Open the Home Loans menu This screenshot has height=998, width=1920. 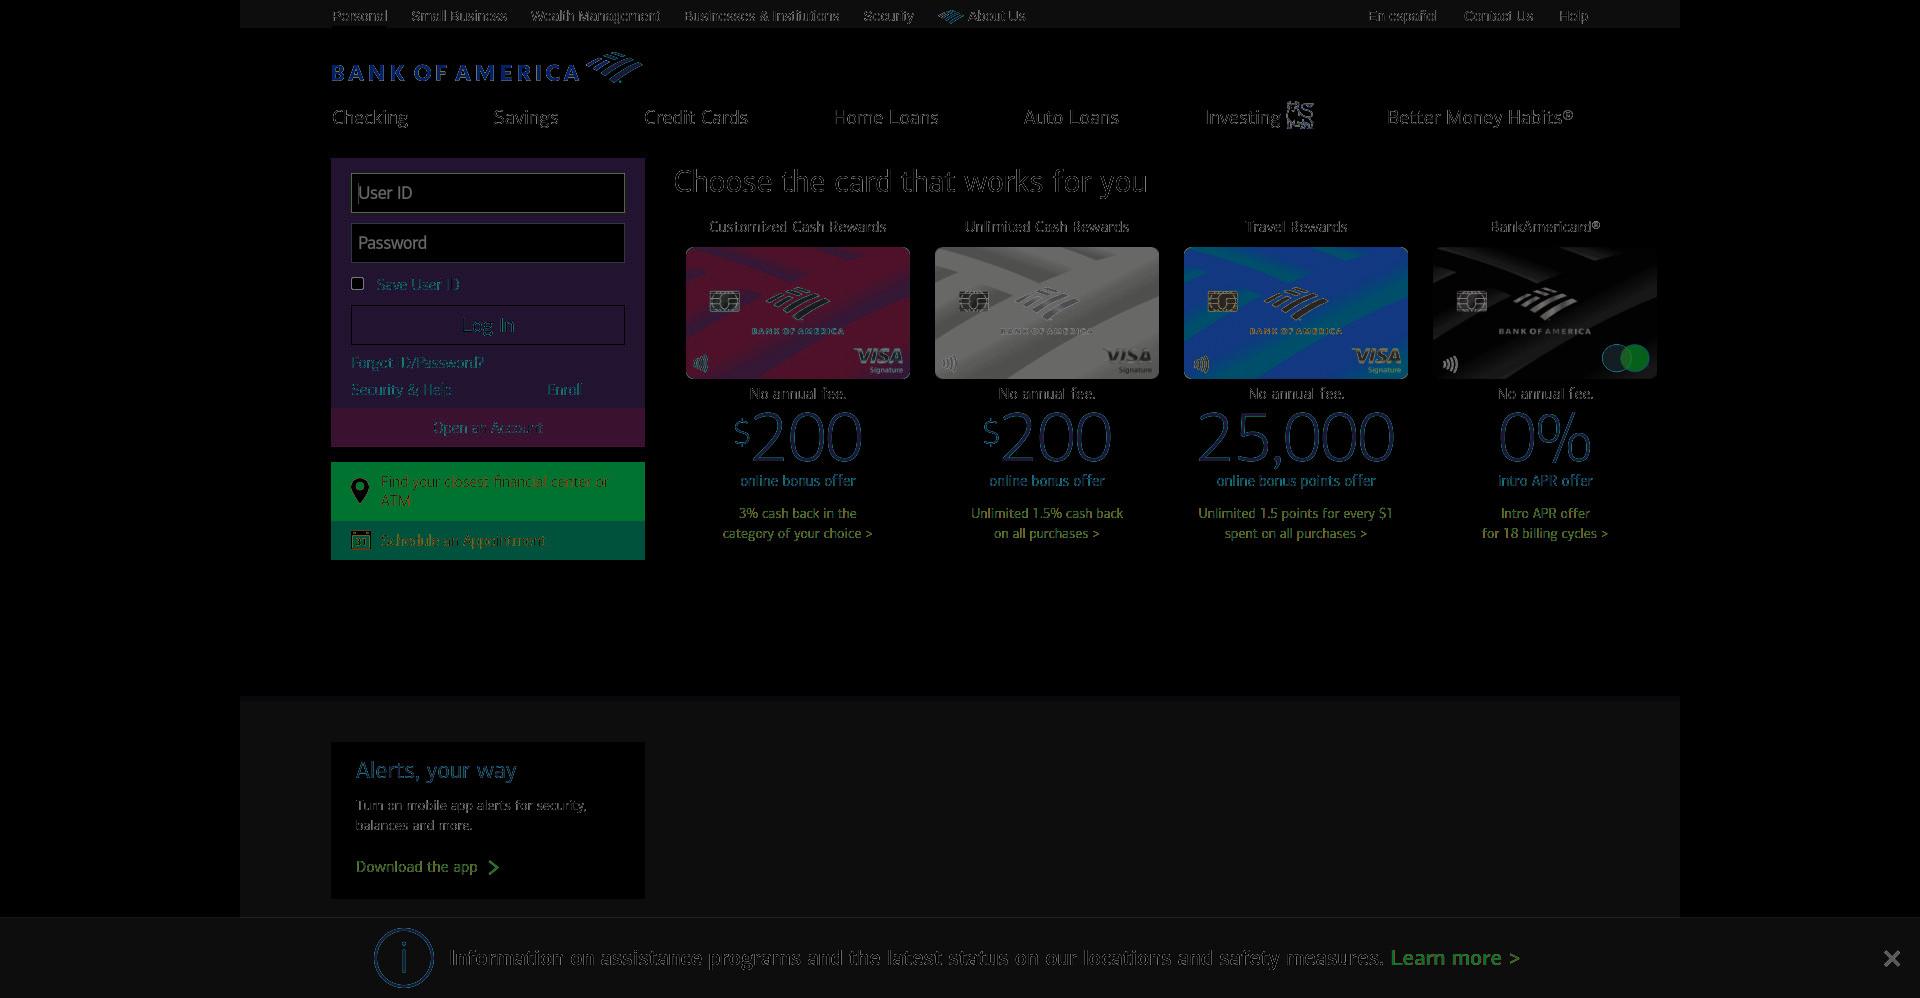coord(886,117)
